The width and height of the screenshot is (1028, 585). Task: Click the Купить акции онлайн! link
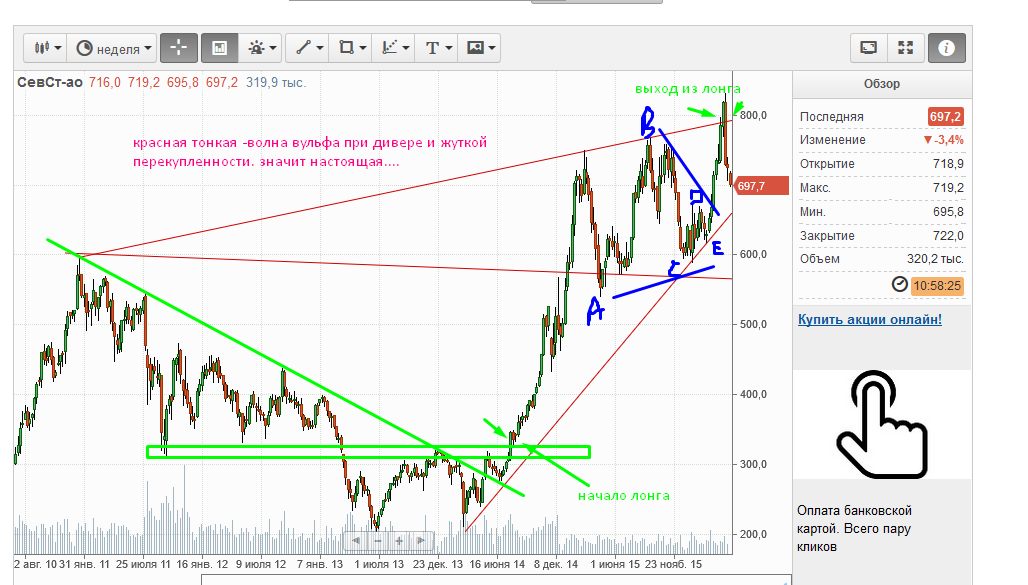870,319
